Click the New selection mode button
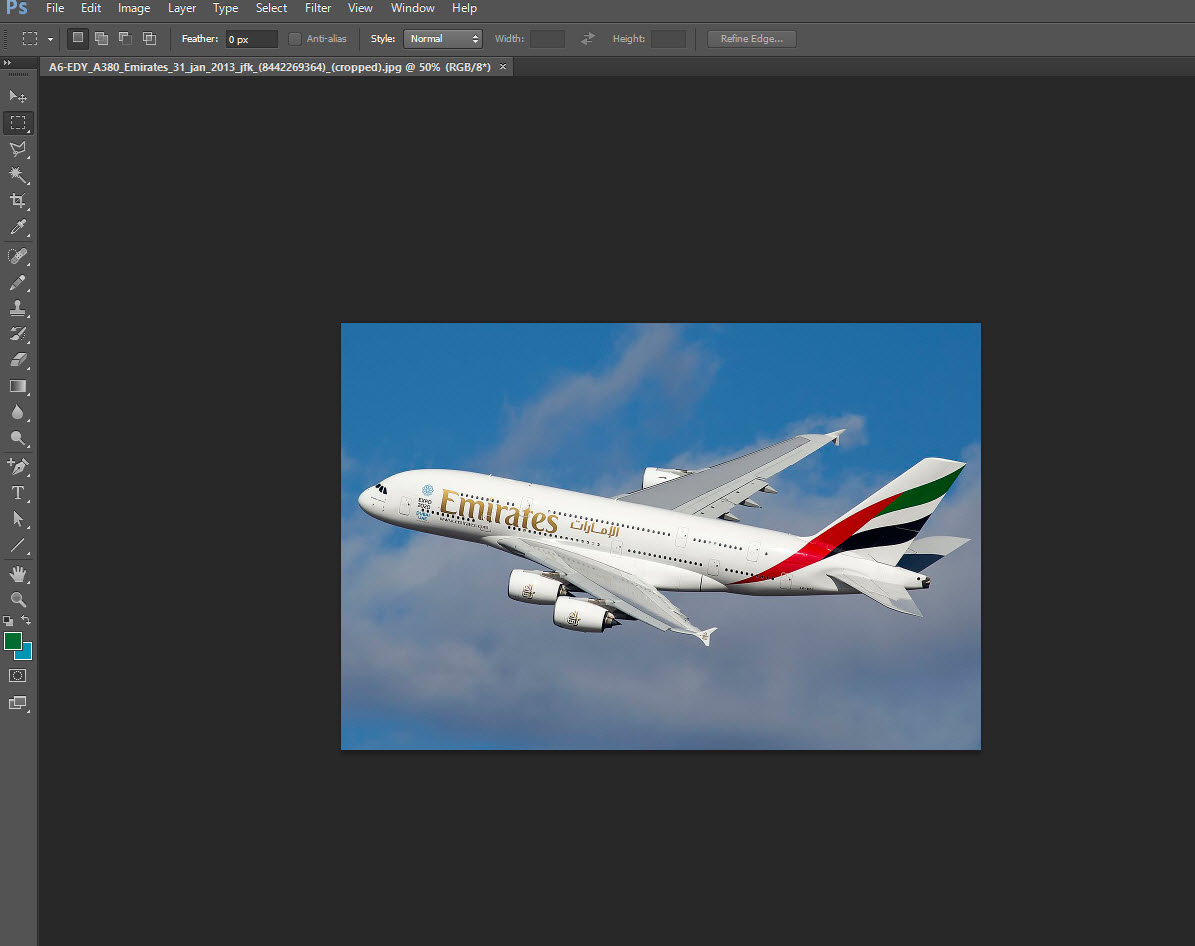 click(x=78, y=38)
